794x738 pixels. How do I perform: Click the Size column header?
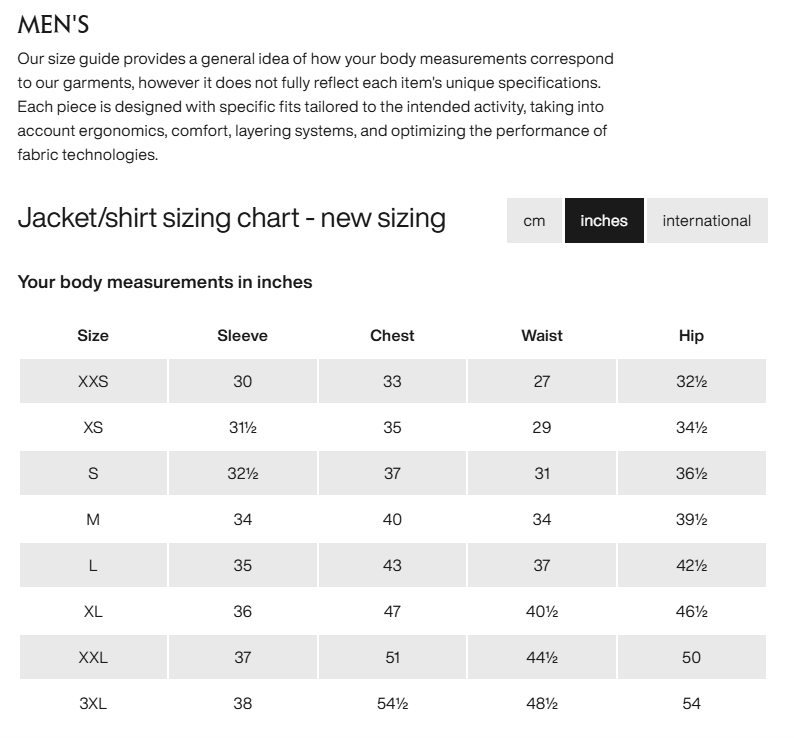point(93,335)
